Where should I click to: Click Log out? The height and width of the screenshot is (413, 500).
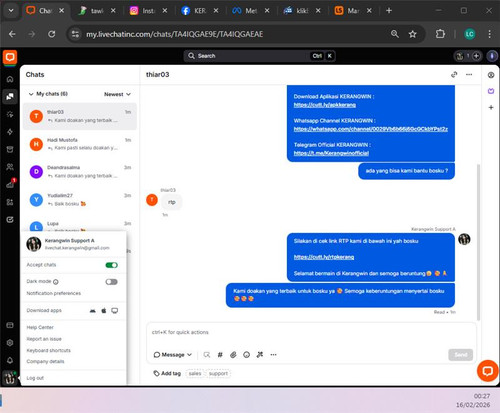tap(35, 378)
